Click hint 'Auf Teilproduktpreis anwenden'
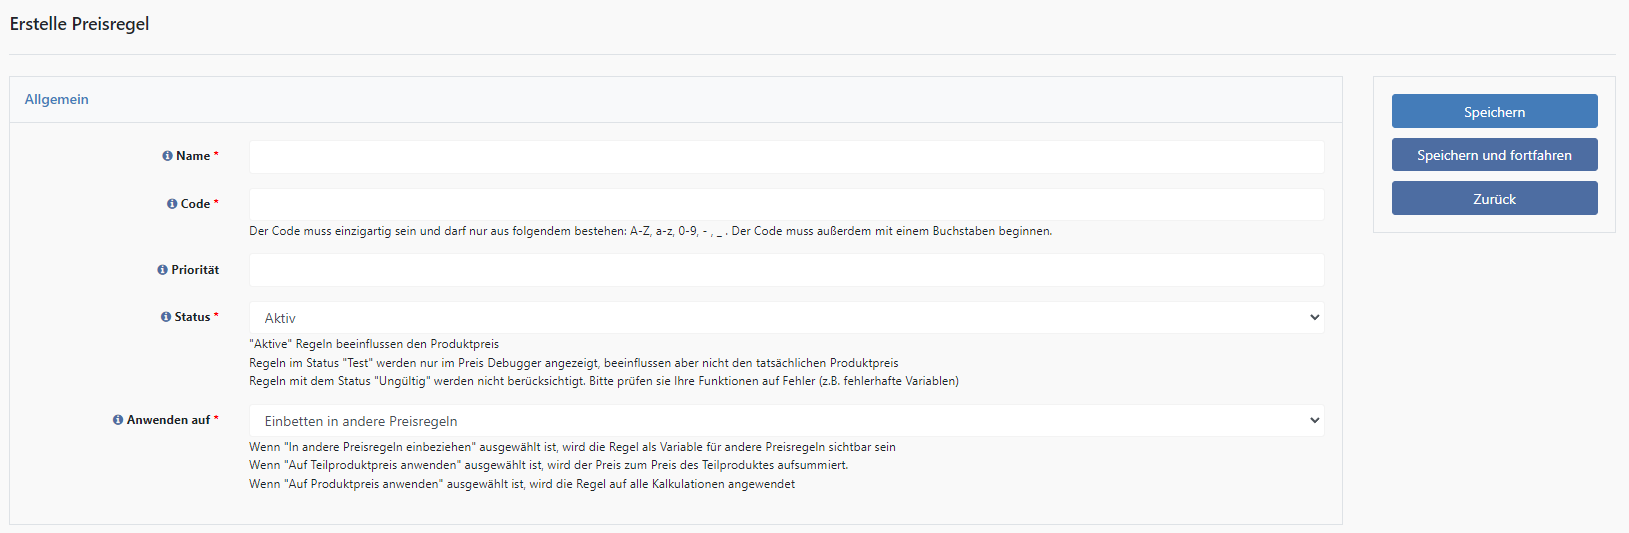Screen dimensions: 1629x533 pyautogui.click(x=549, y=465)
